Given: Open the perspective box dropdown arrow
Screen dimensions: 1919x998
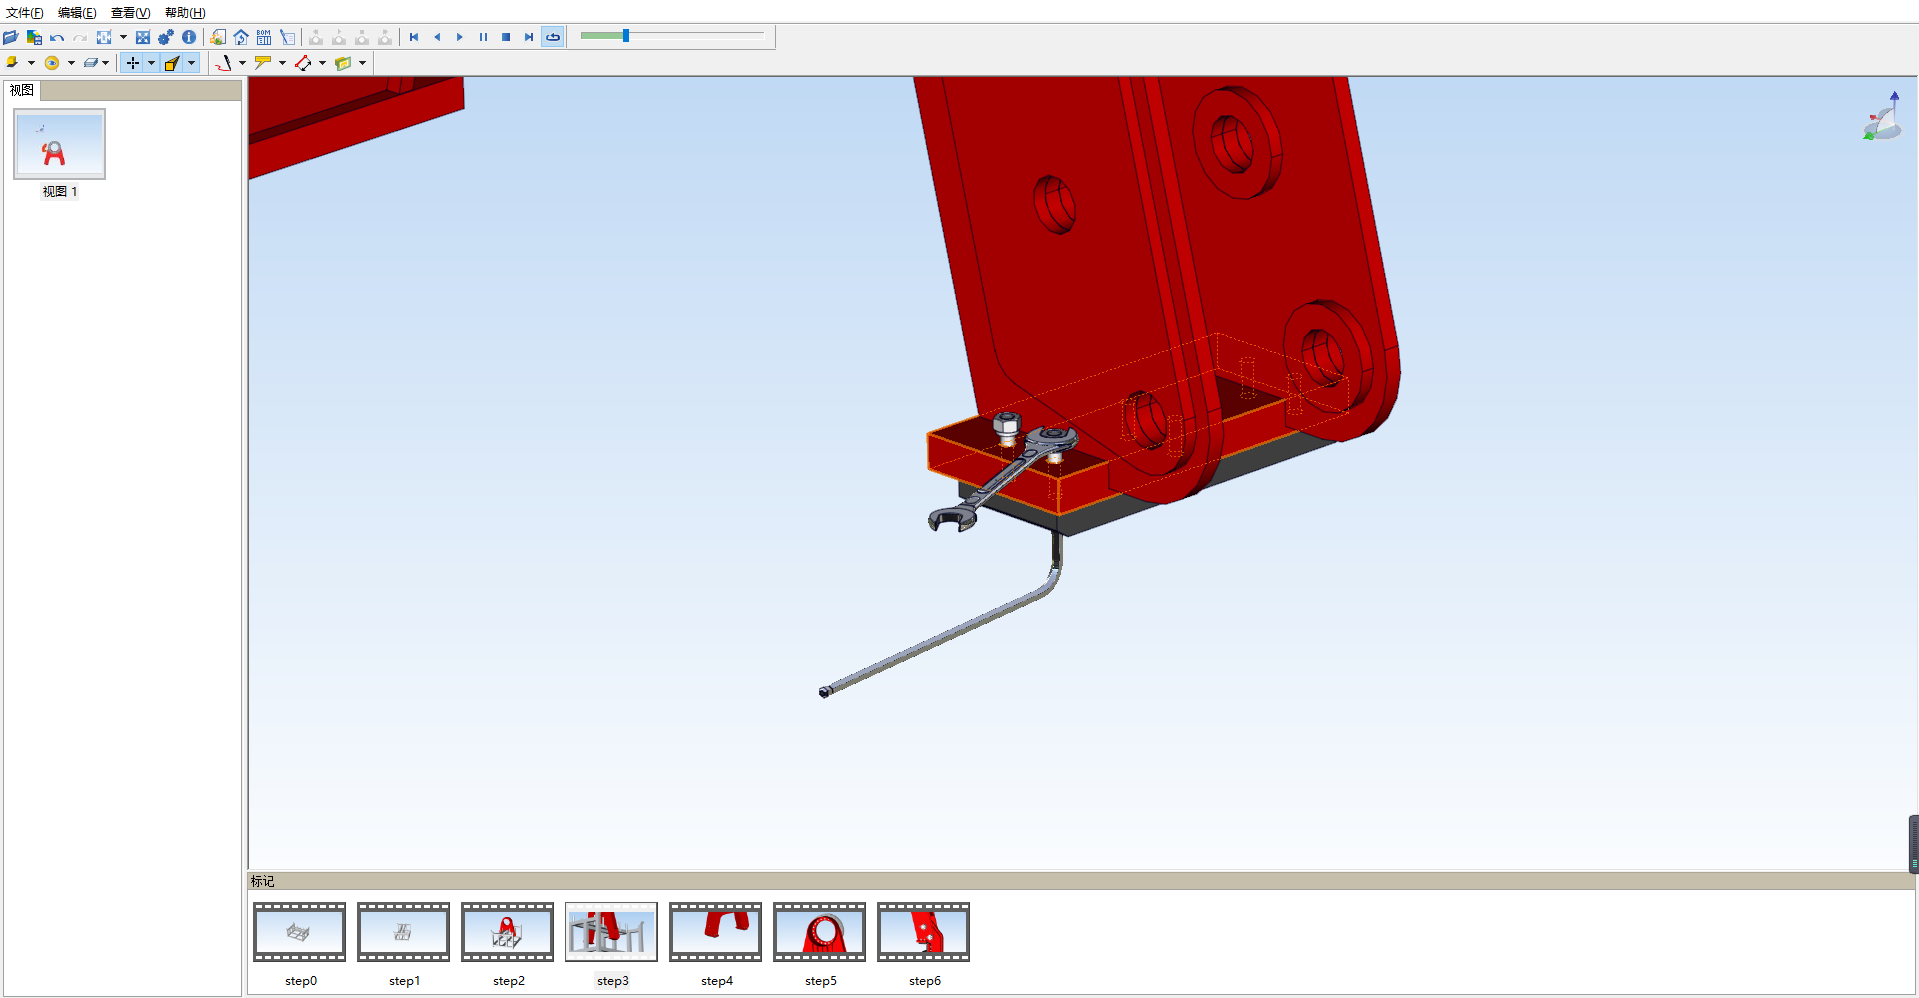Looking at the screenshot, I should pyautogui.click(x=191, y=63).
